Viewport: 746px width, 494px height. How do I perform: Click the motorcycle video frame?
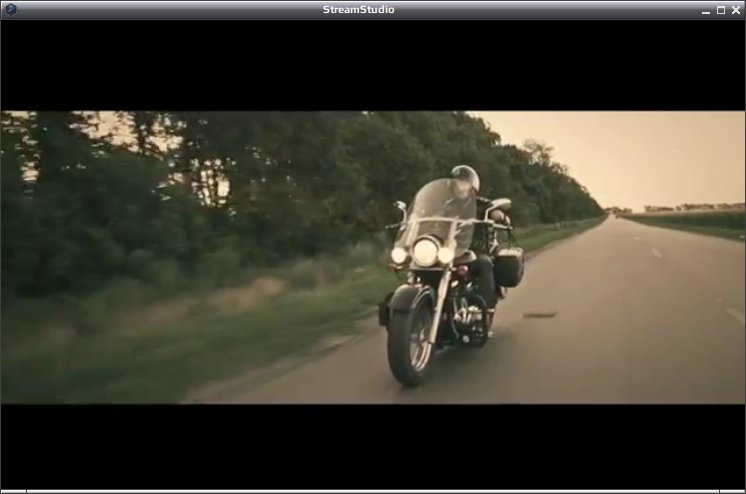[373, 257]
